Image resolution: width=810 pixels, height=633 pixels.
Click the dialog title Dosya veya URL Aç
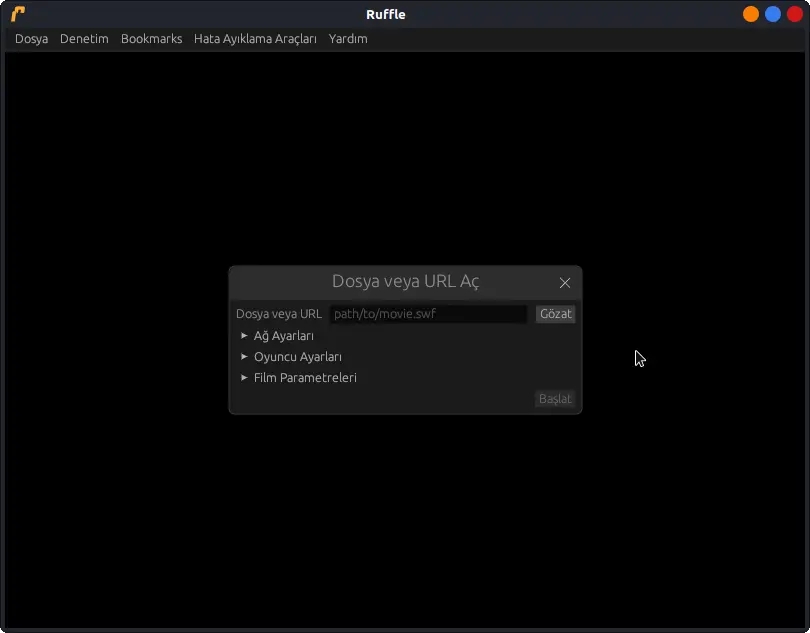(406, 281)
